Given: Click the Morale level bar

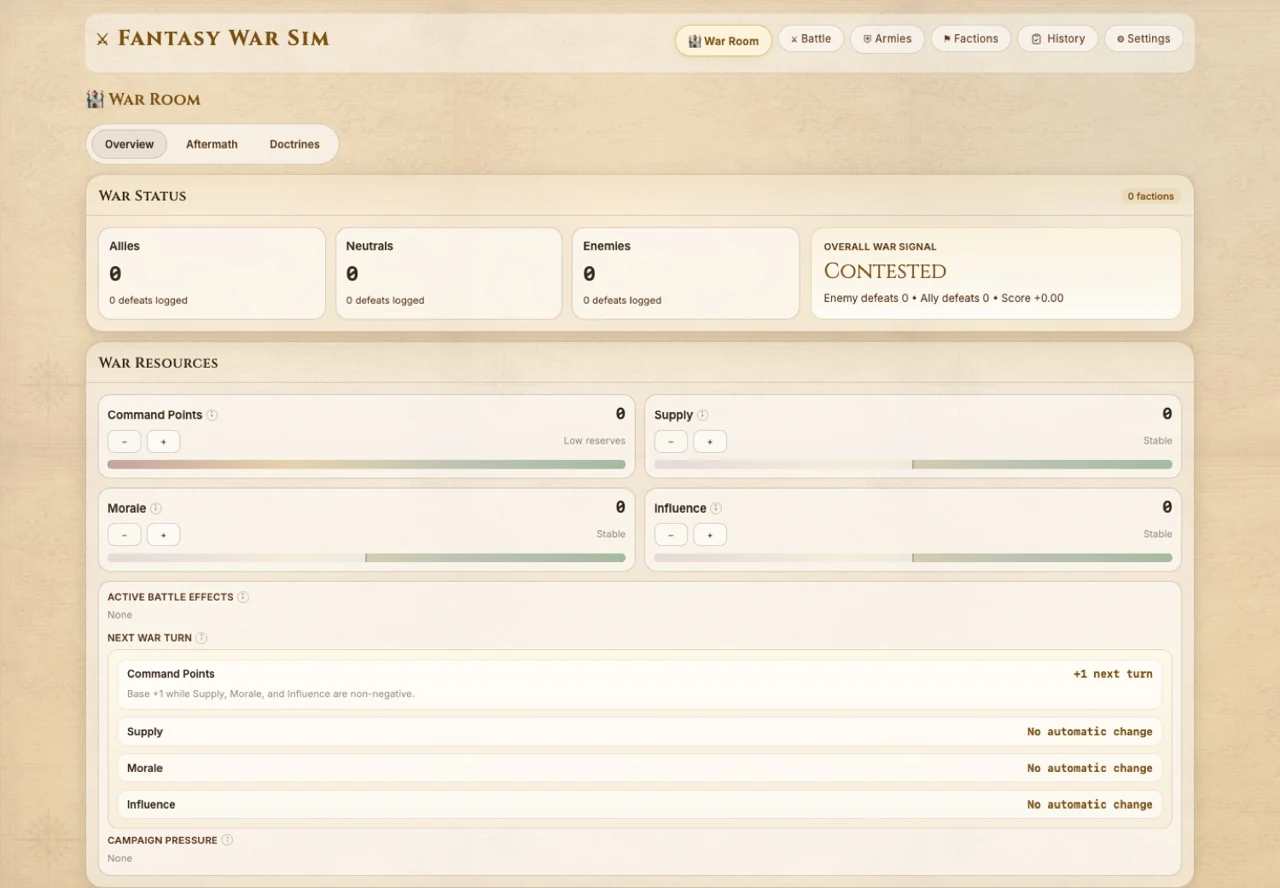Looking at the screenshot, I should [x=366, y=558].
